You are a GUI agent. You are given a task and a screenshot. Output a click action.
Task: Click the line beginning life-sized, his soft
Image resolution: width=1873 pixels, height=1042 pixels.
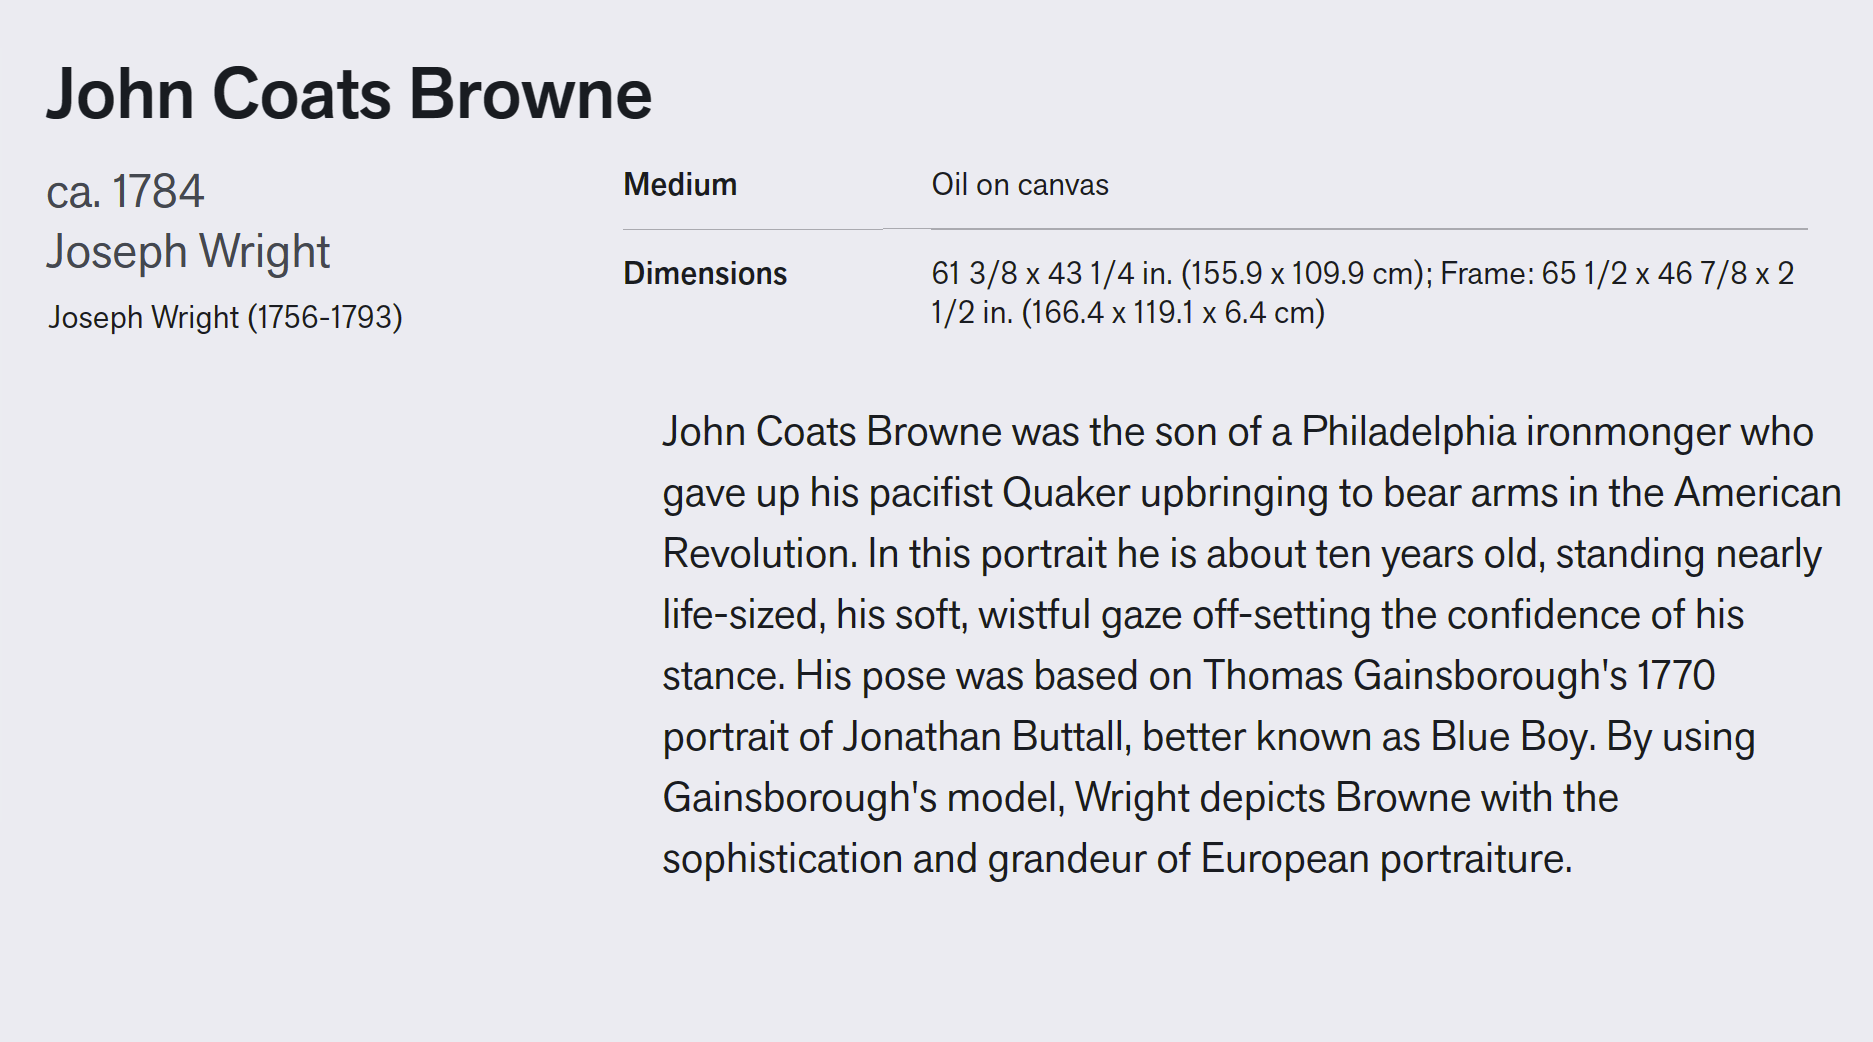pyautogui.click(x=1203, y=615)
